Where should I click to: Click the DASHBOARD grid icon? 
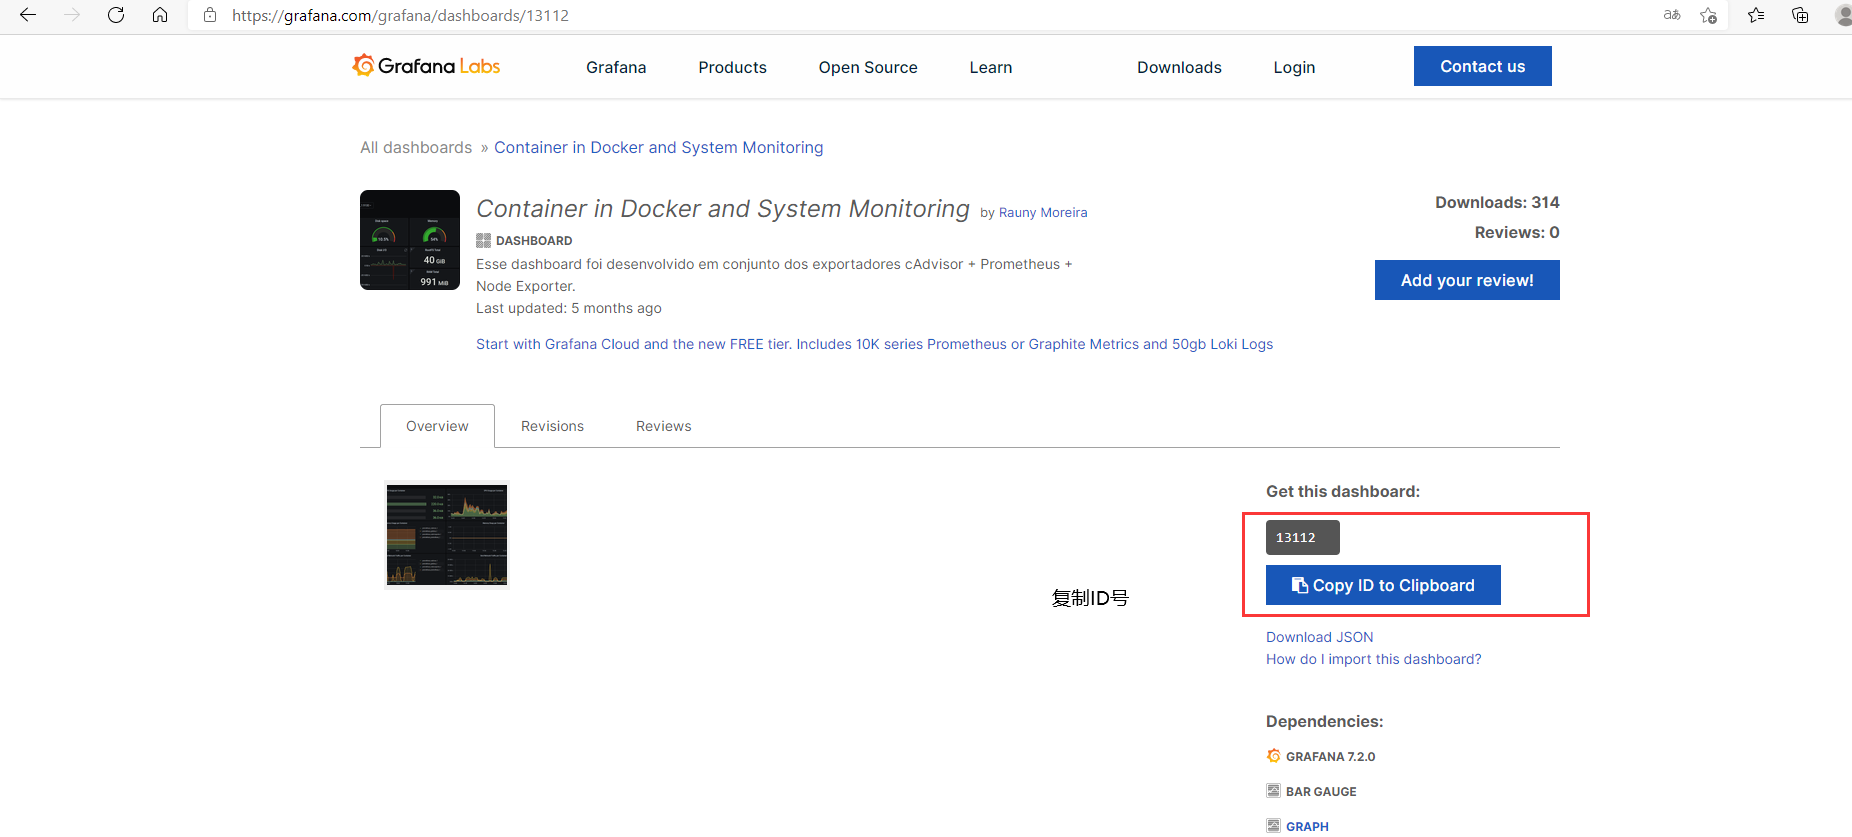[x=483, y=240]
